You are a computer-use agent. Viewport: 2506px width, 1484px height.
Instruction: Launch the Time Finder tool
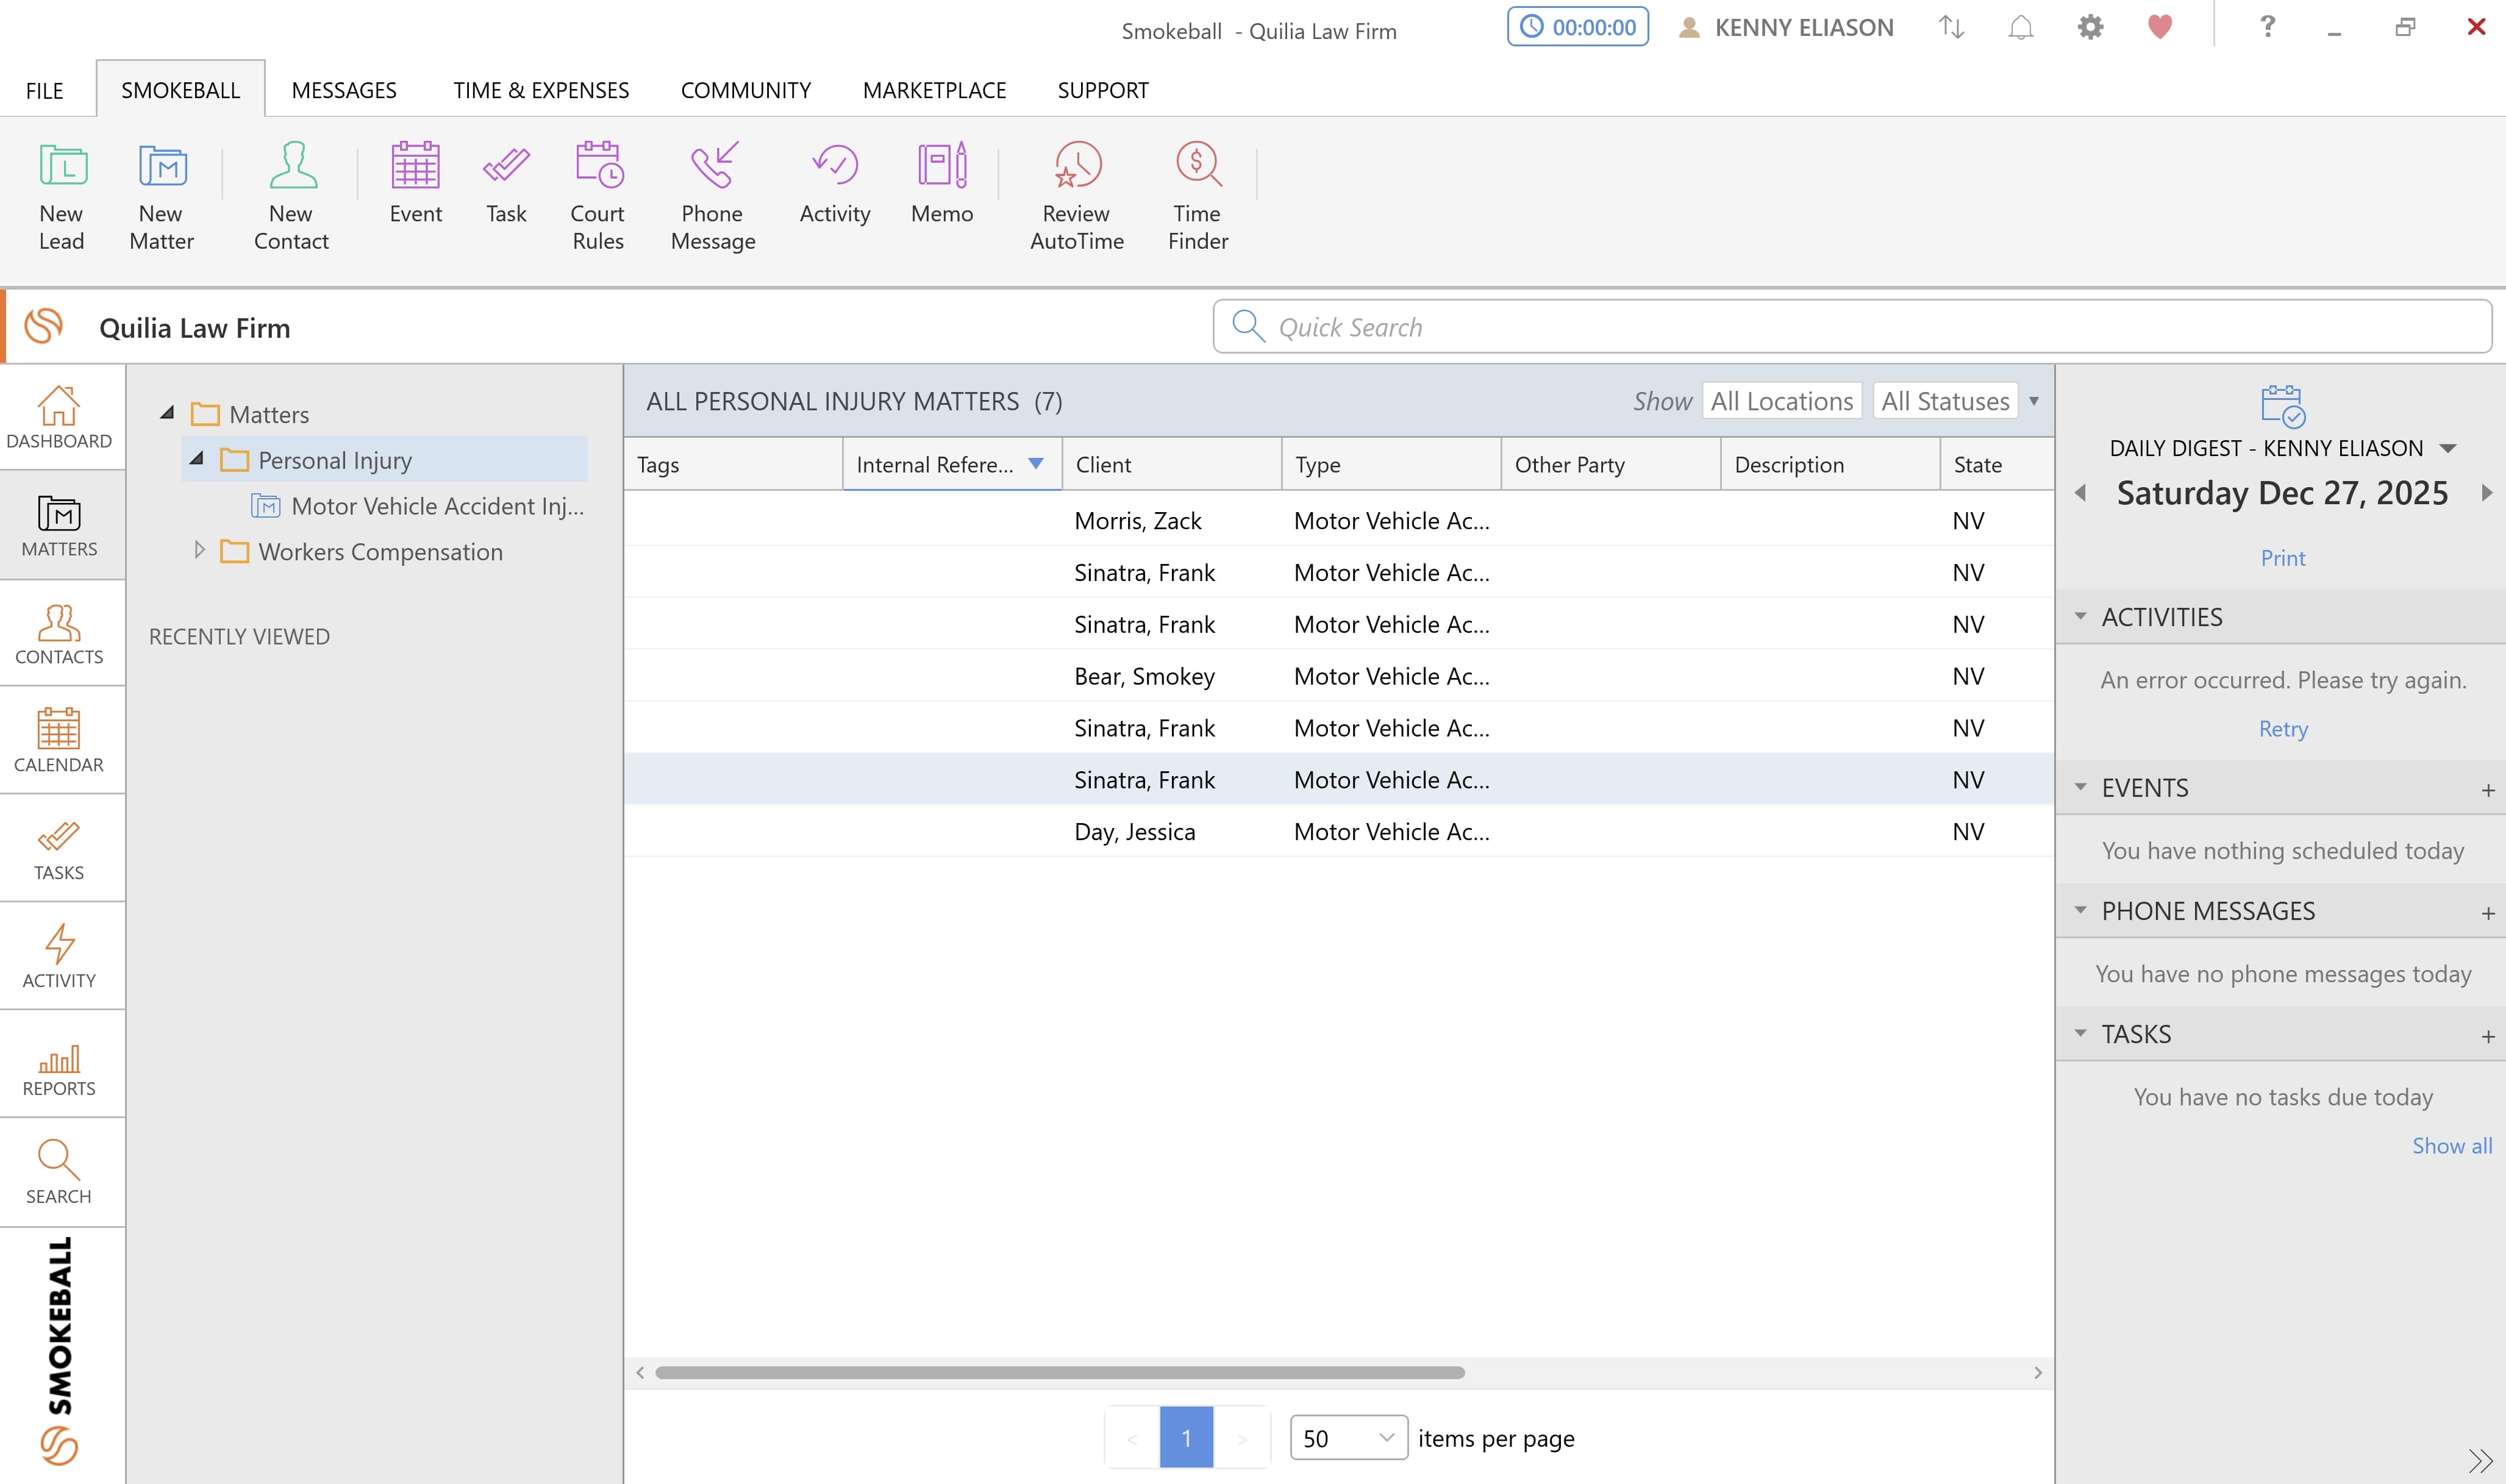[1197, 195]
